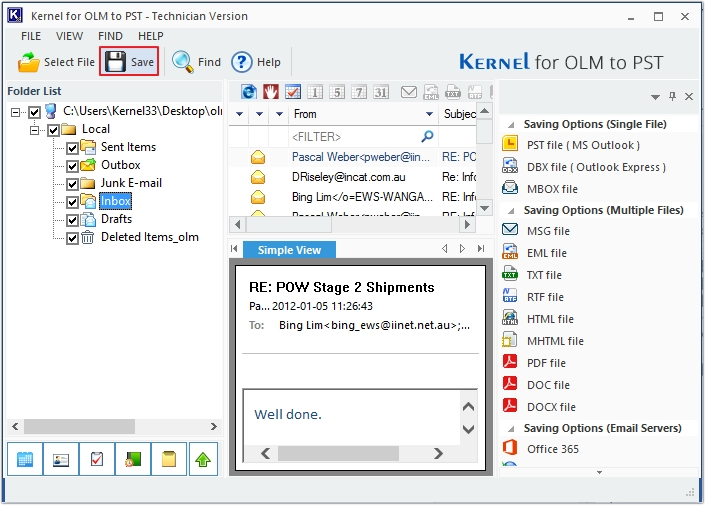
Task: Choose PDF file saving option
Action: pyautogui.click(x=534, y=362)
